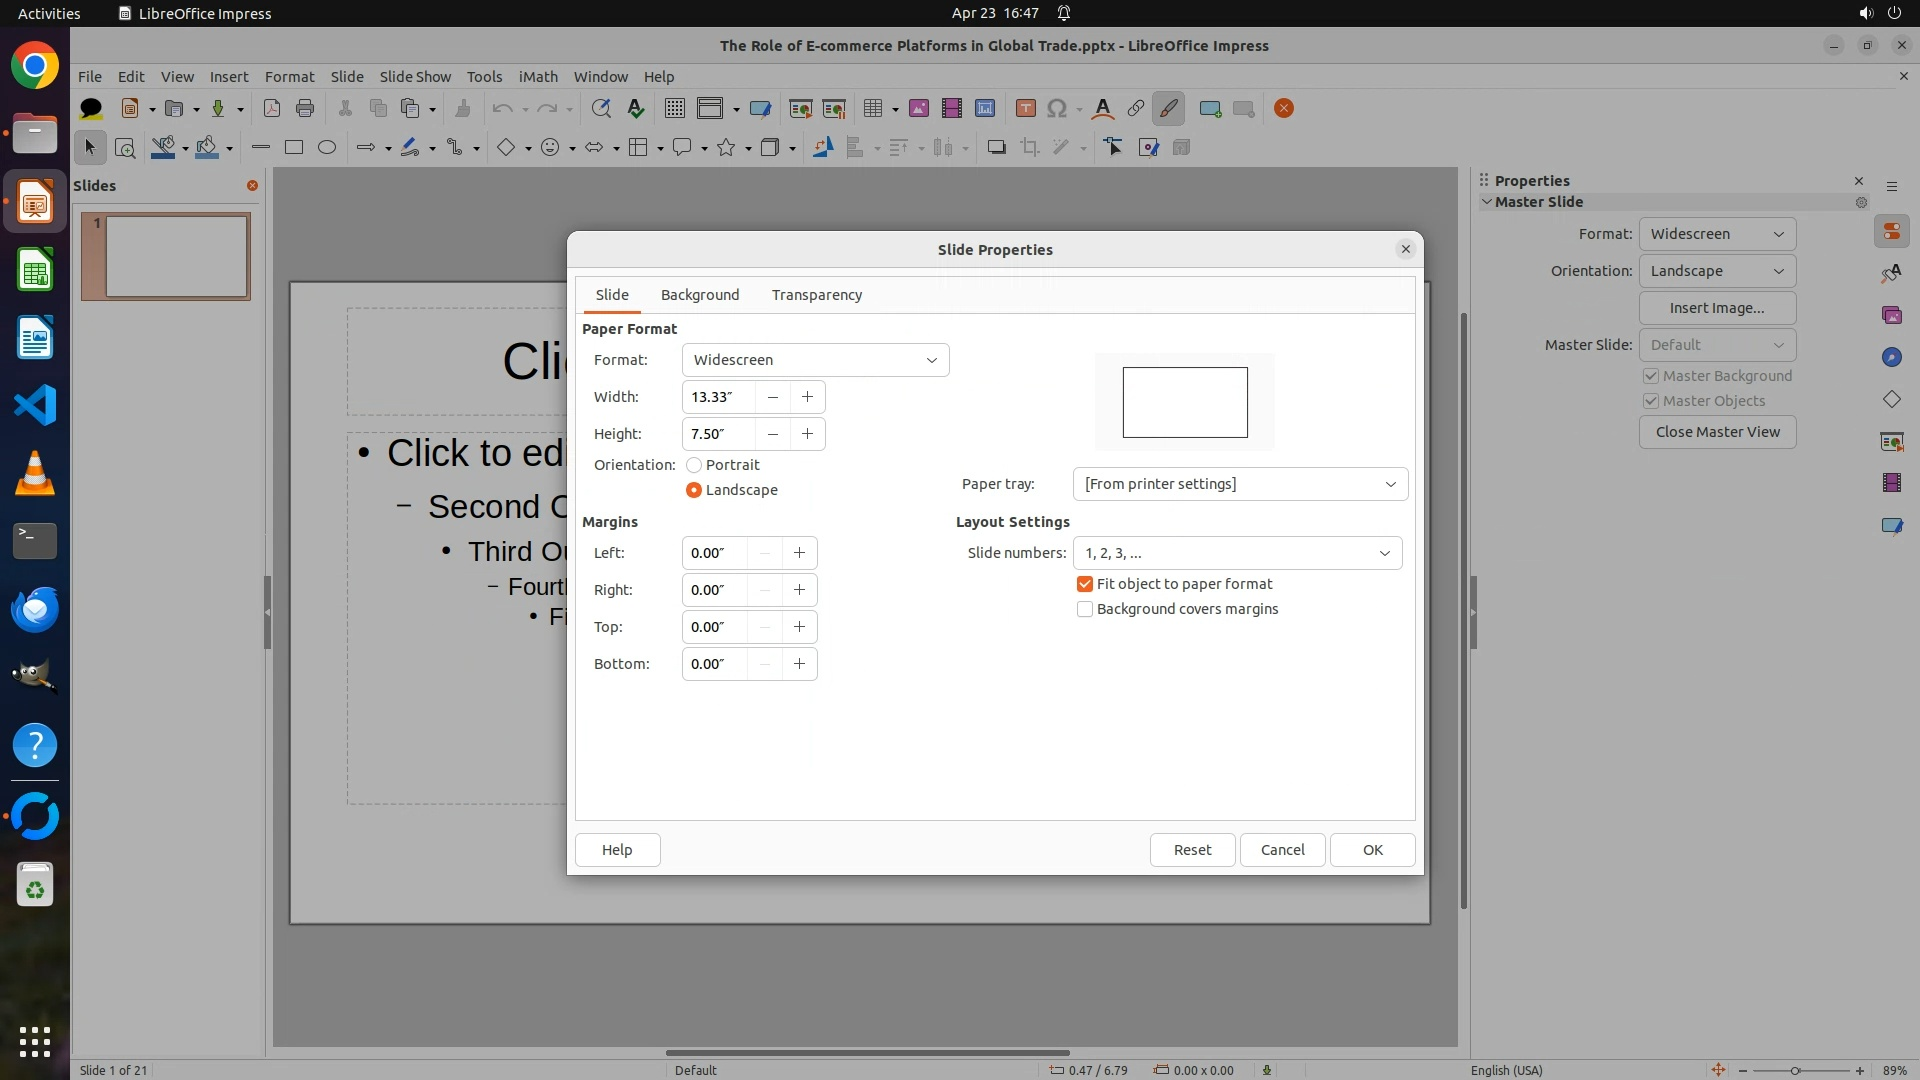Open the Slide Show menu
1920x1080 pixels.
click(x=415, y=77)
